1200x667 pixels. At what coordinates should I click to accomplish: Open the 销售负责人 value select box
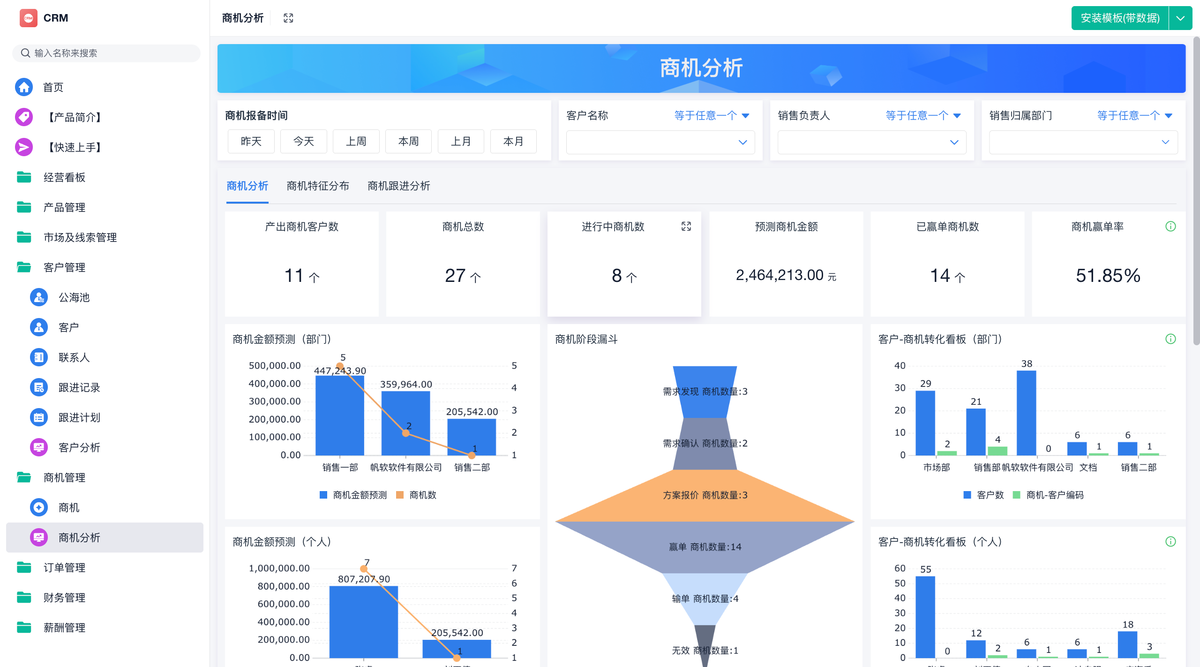(x=872, y=142)
